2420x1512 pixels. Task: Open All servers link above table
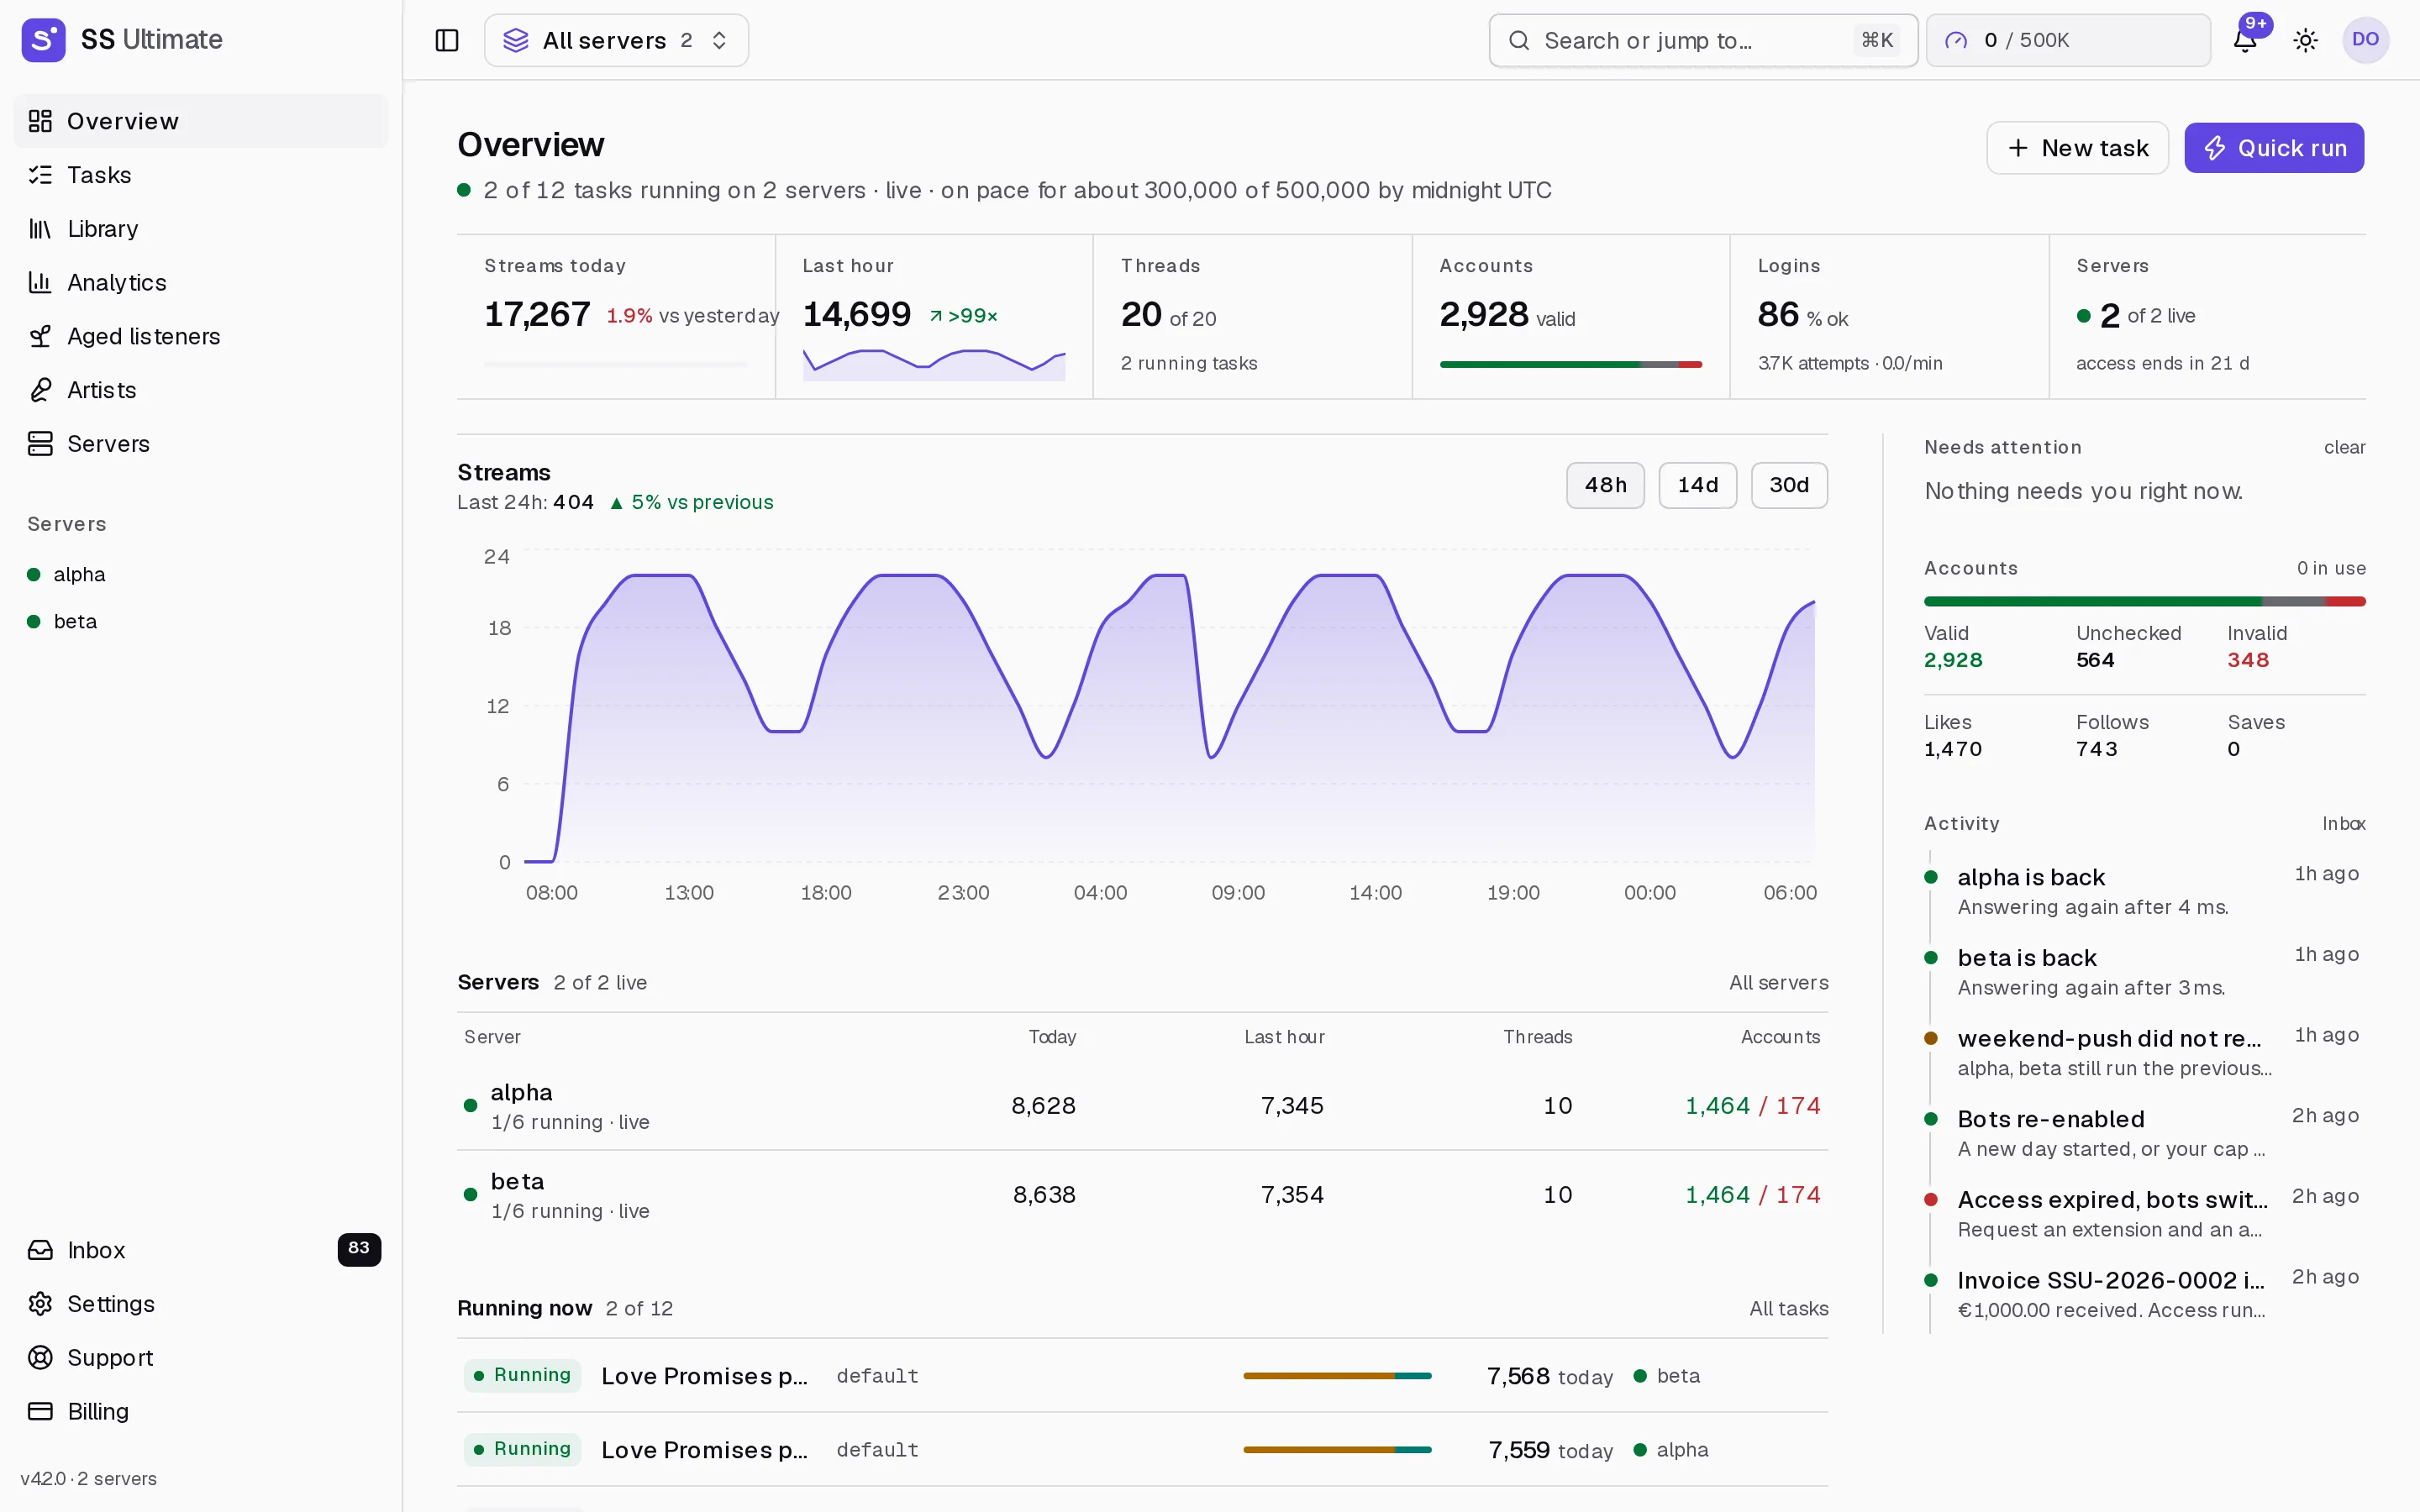click(1778, 982)
